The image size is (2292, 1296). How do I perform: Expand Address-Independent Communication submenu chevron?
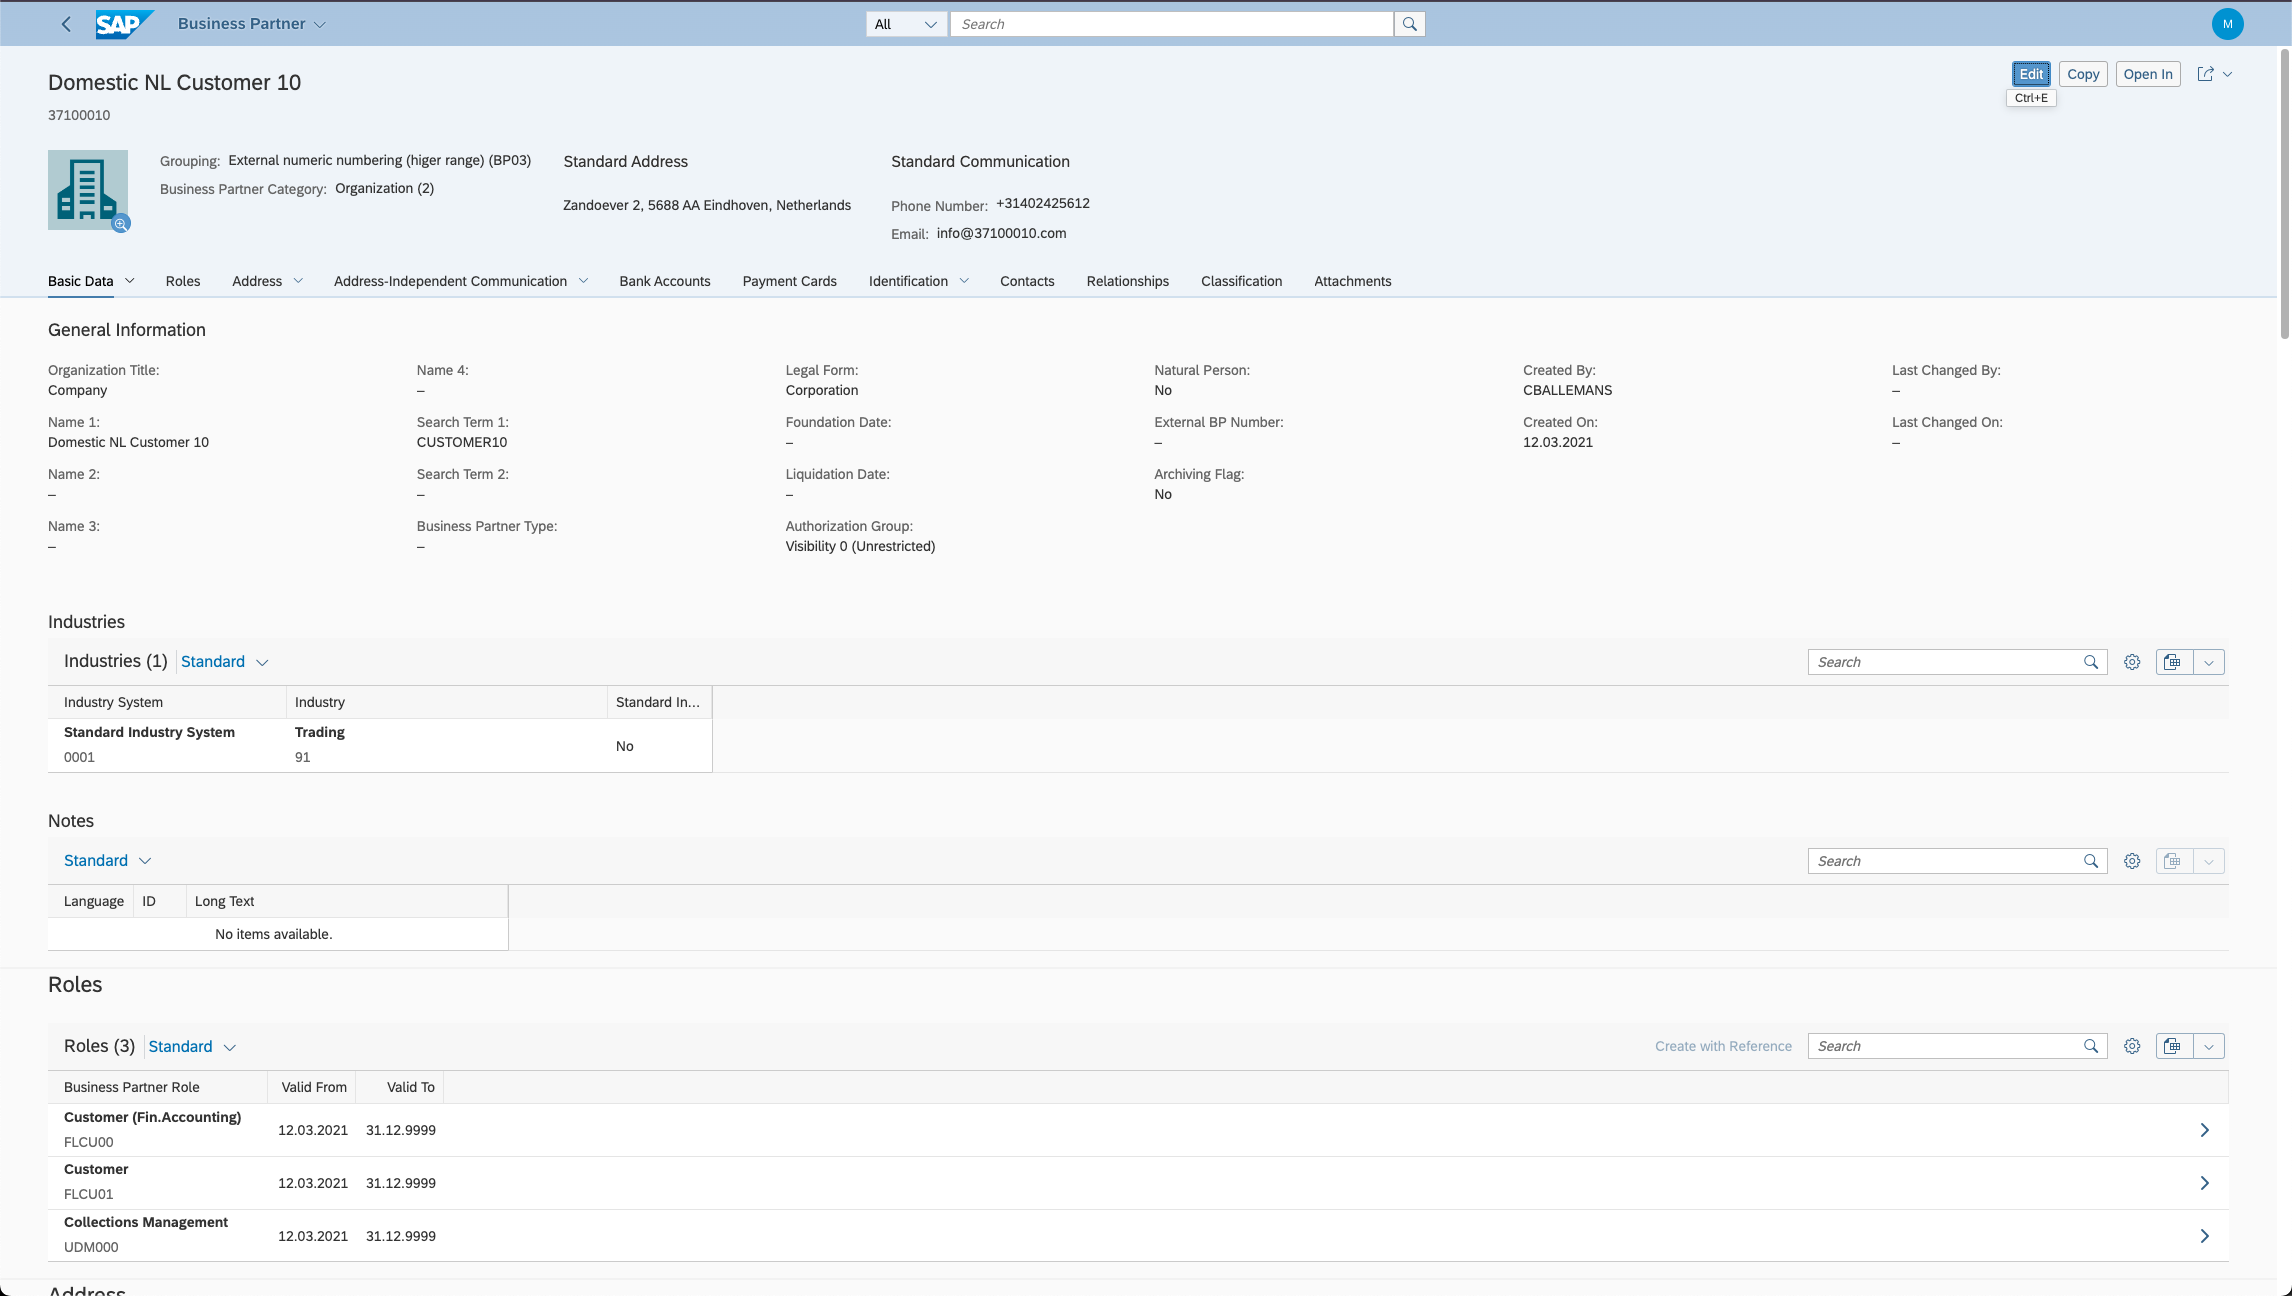(583, 281)
